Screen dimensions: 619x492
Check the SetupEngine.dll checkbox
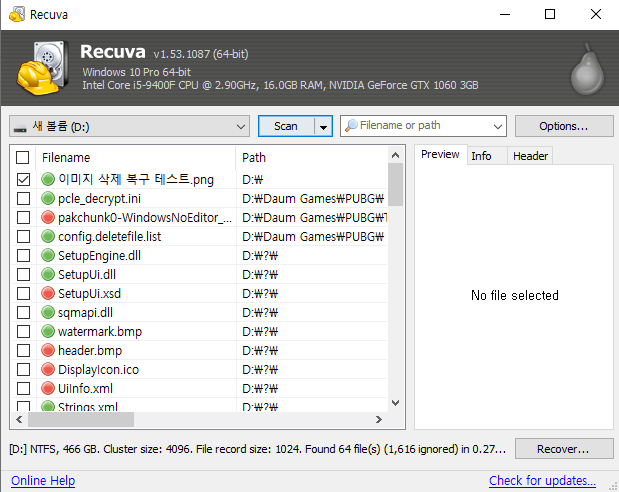click(x=23, y=255)
